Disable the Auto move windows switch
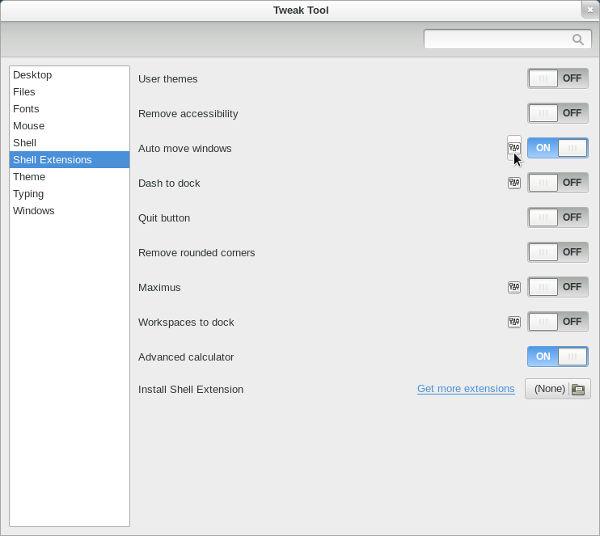The image size is (600, 536). point(558,148)
